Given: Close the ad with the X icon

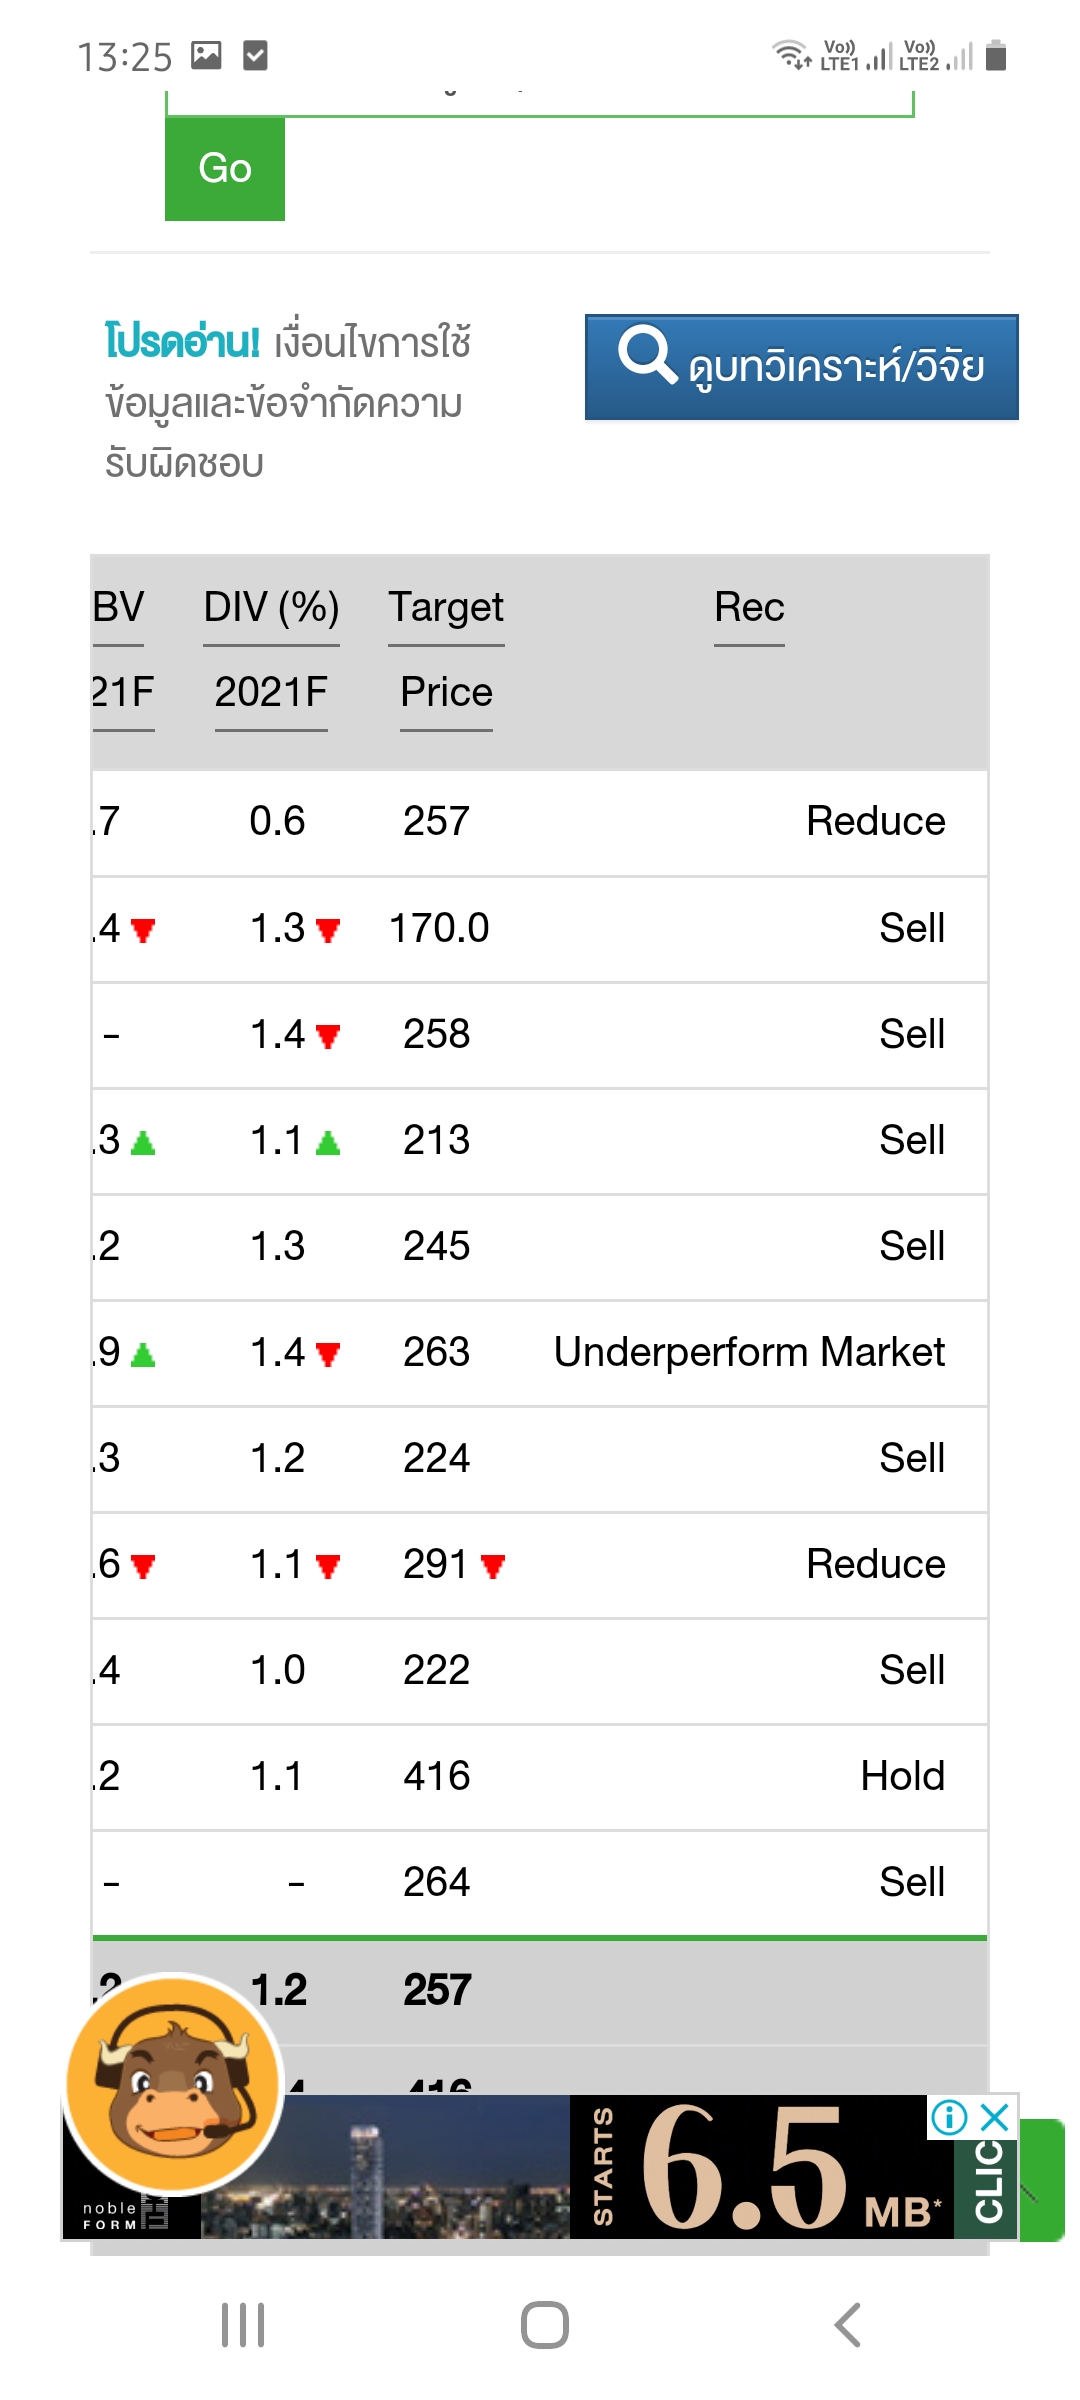Looking at the screenshot, I should [x=995, y=2116].
